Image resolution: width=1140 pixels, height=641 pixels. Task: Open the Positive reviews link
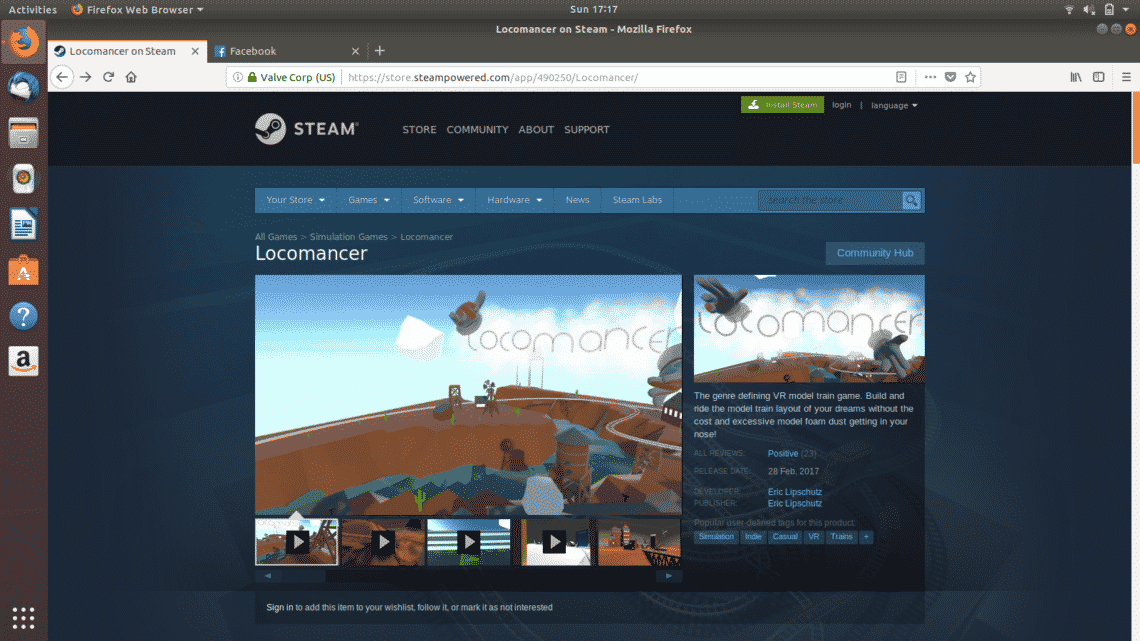tap(782, 453)
